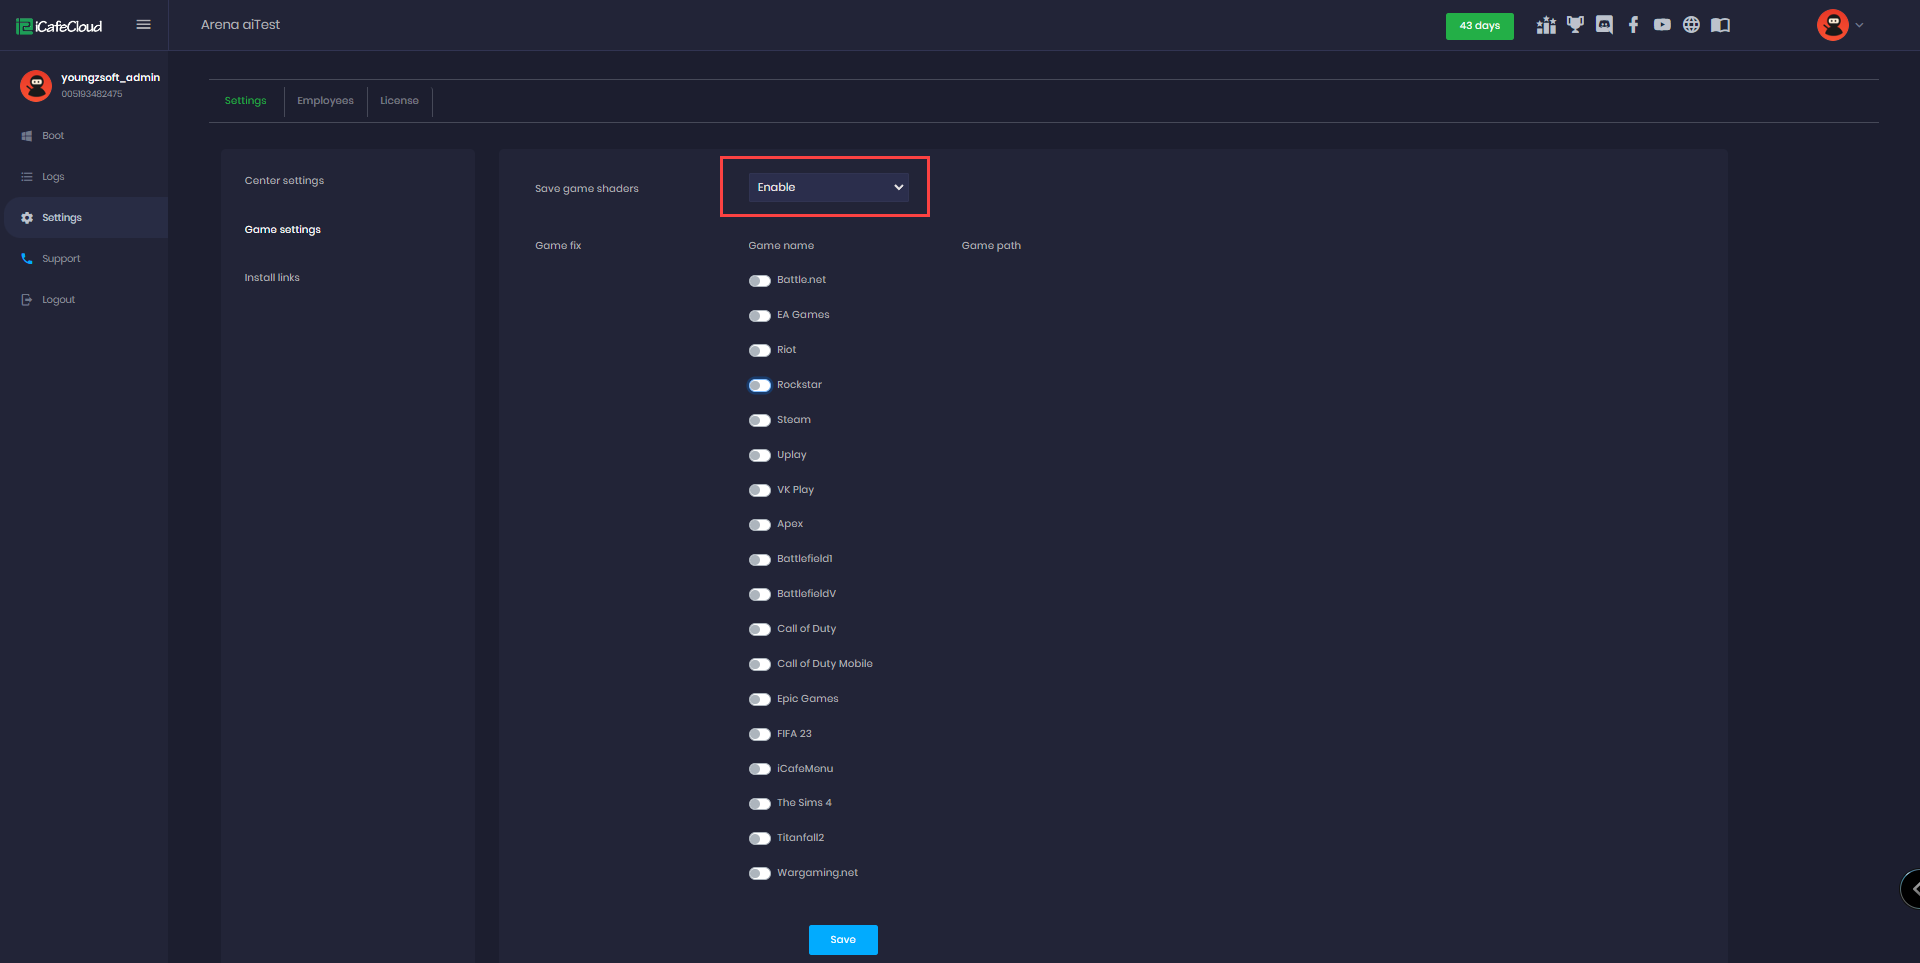This screenshot has width=1920, height=963.
Task: Toggle the FIFA 23 game fix
Action: 760,735
